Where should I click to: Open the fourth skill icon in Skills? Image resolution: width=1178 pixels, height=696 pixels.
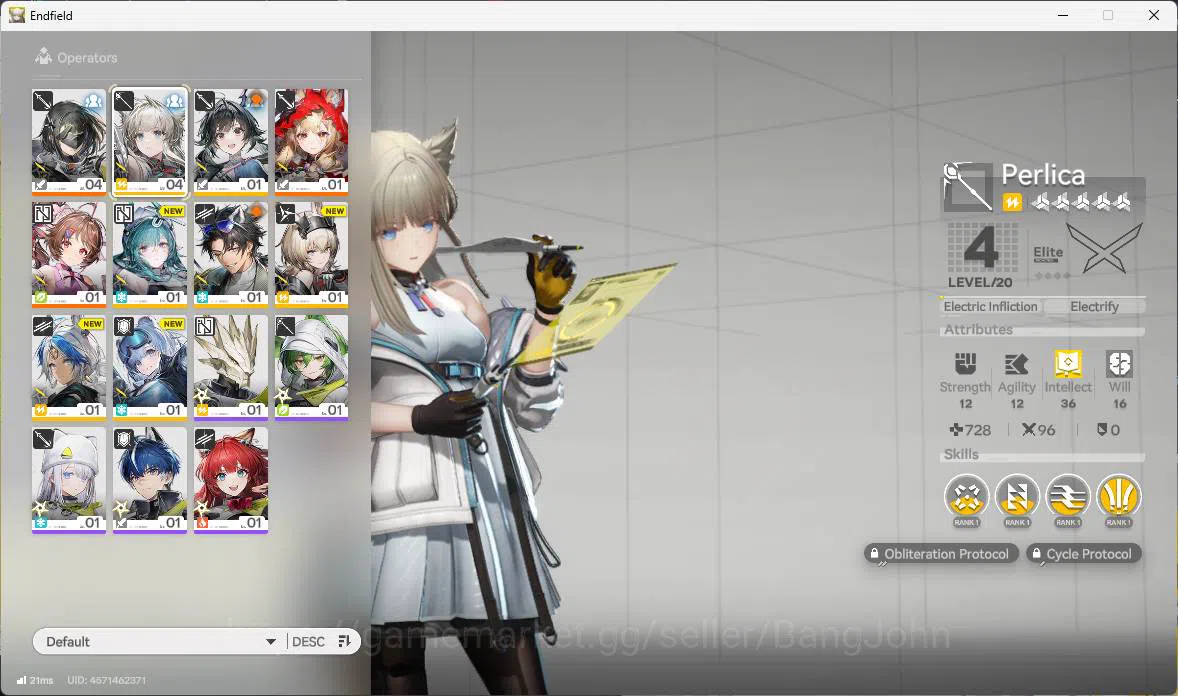tap(1119, 498)
